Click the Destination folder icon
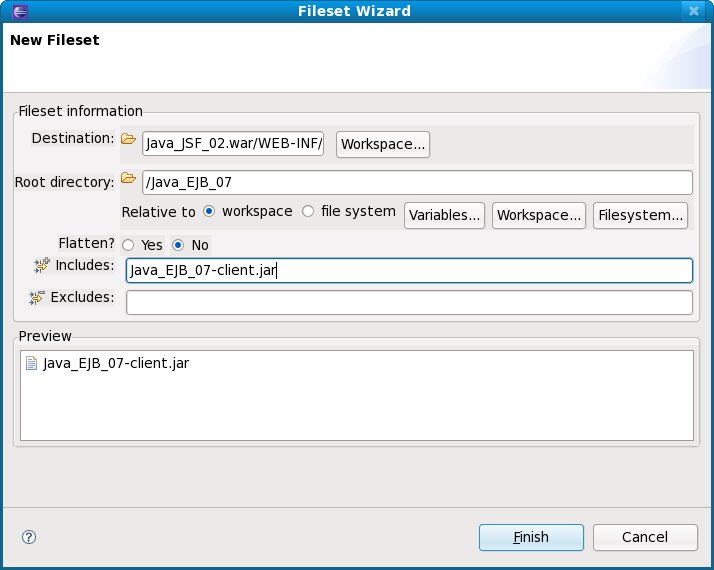 (x=128, y=140)
